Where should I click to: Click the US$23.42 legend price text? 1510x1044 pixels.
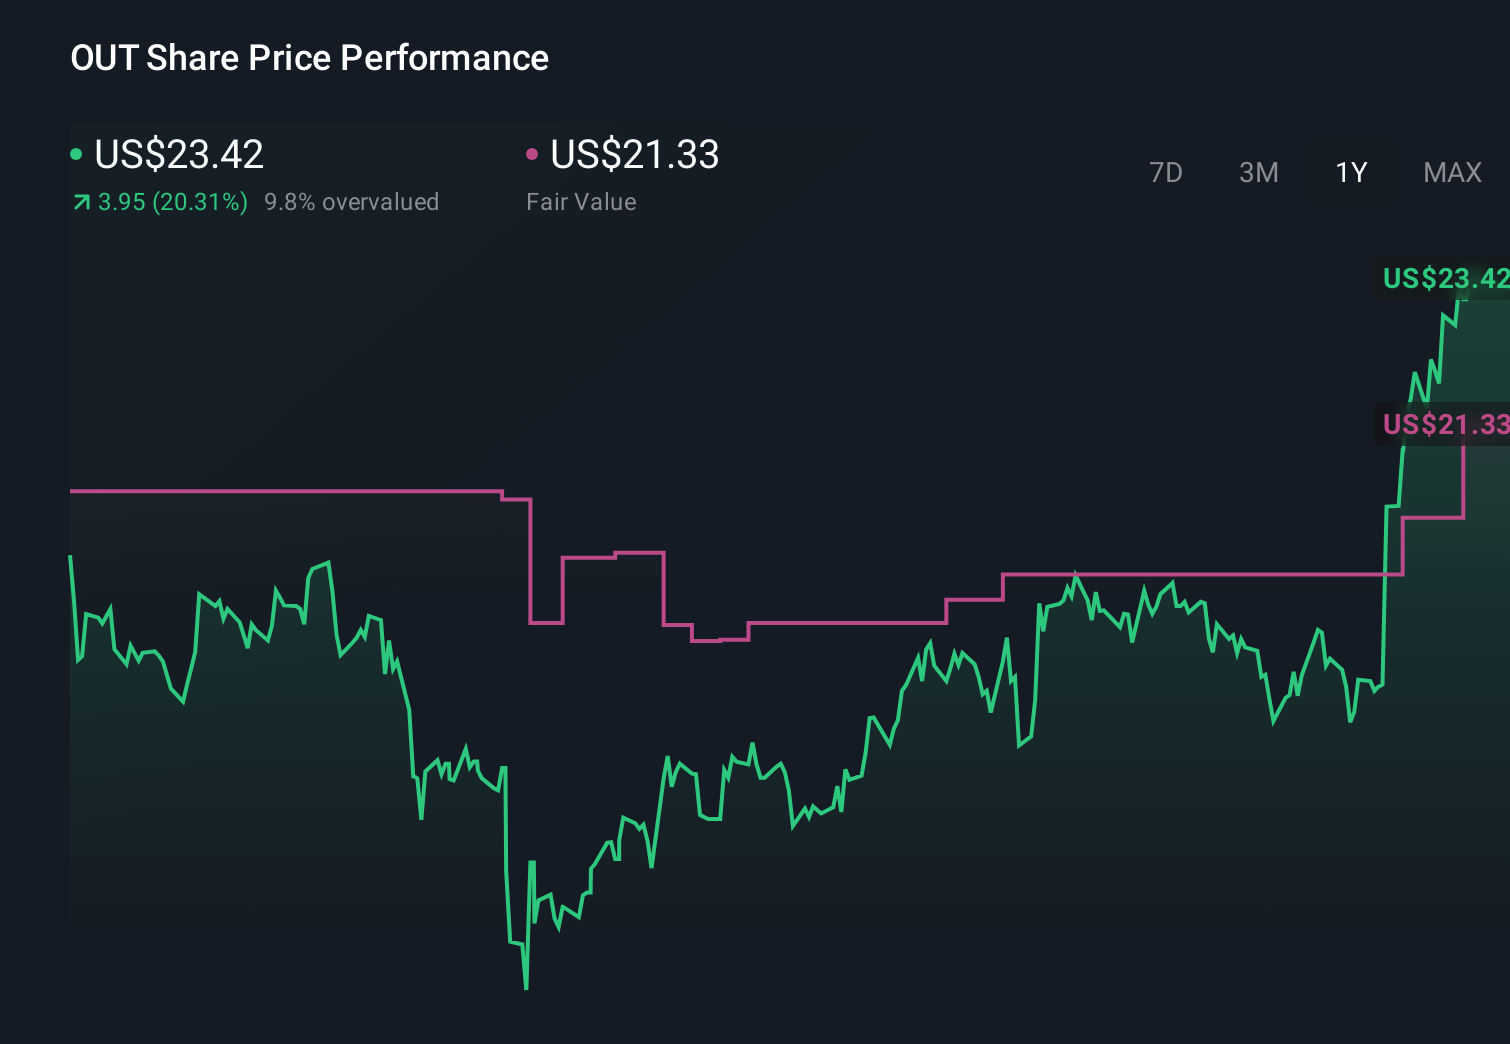click(178, 154)
